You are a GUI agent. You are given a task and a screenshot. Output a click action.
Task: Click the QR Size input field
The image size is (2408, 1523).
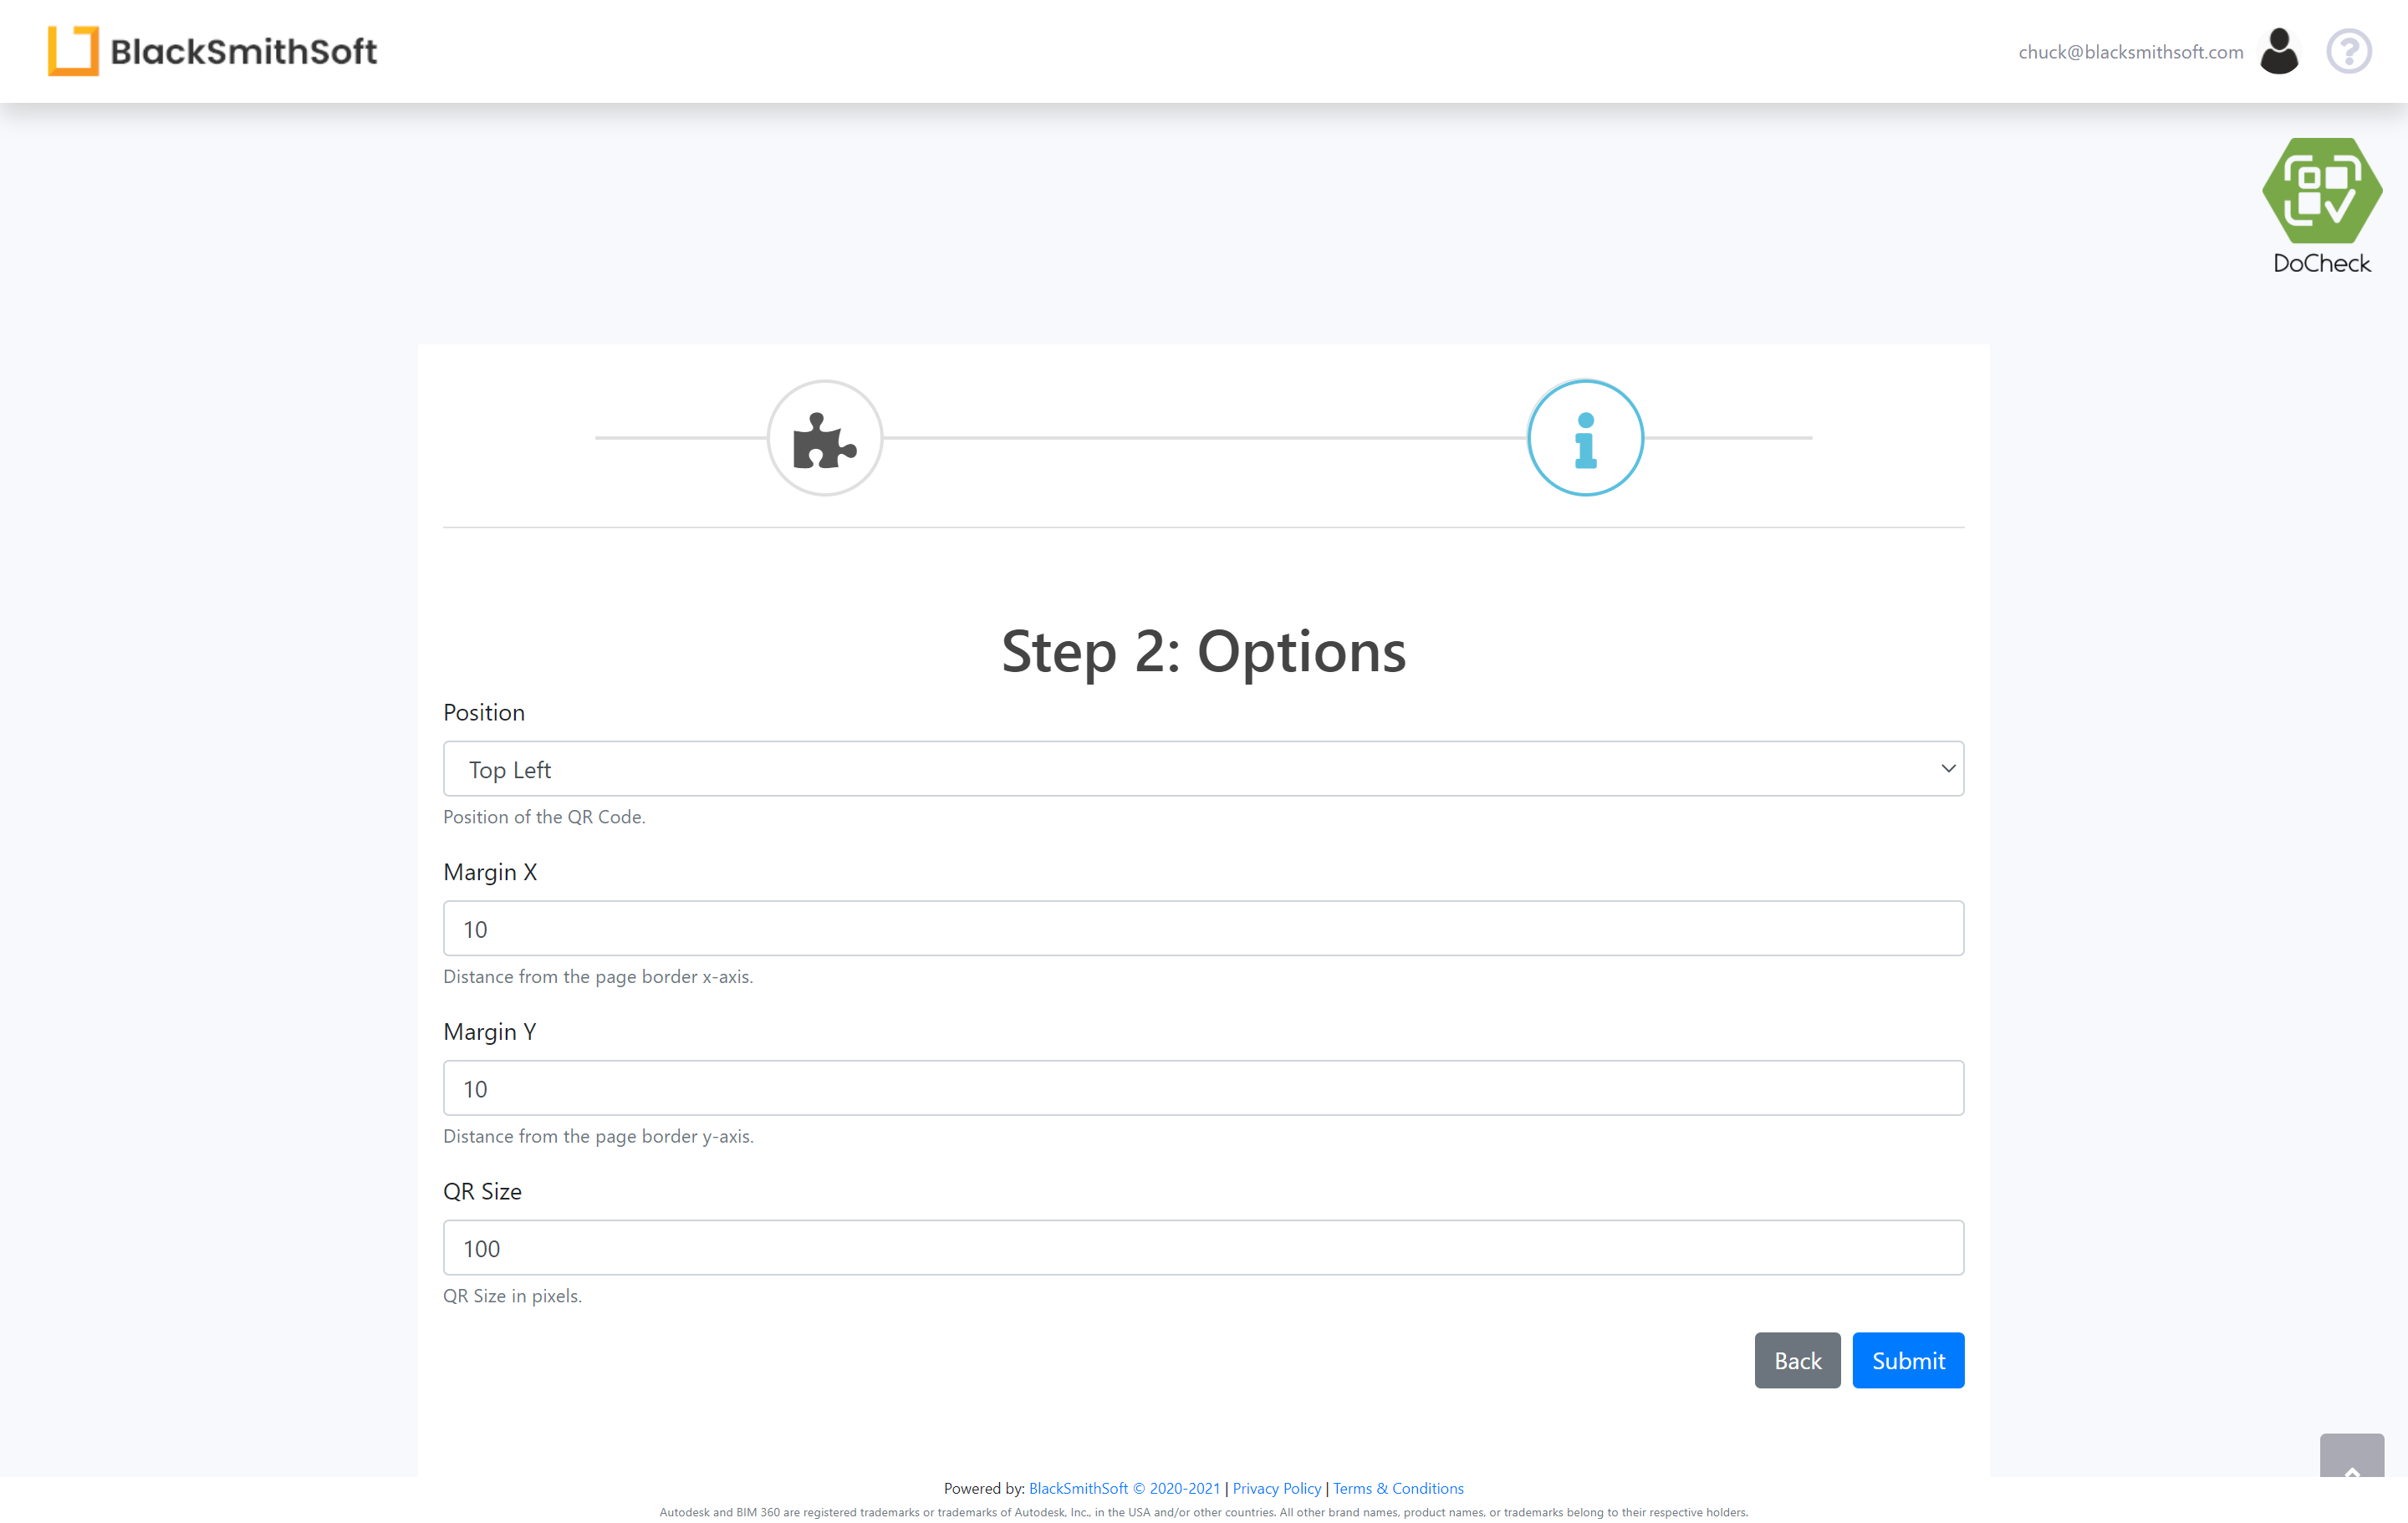tap(1202, 1248)
